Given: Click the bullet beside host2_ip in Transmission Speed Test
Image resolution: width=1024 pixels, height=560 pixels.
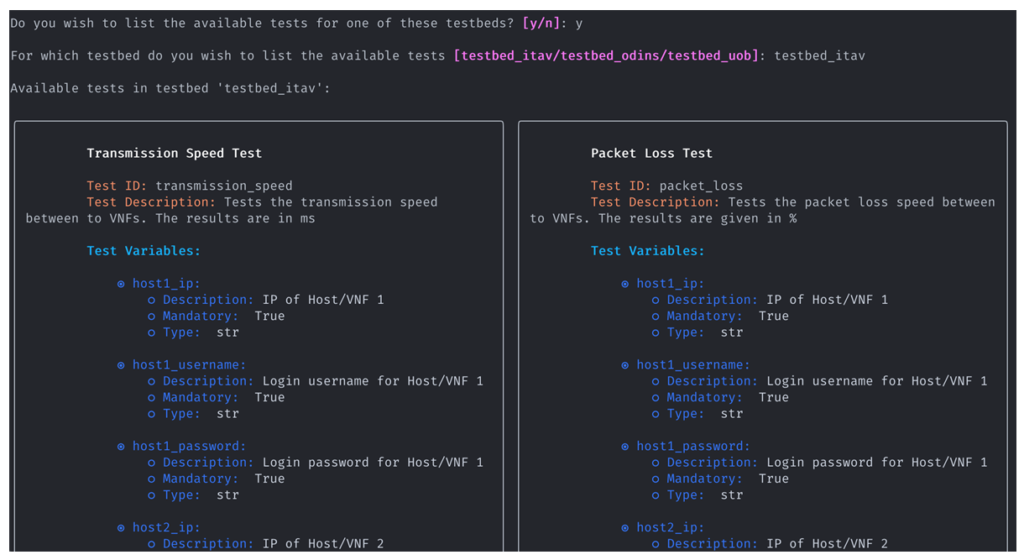Looking at the screenshot, I should [x=121, y=528].
